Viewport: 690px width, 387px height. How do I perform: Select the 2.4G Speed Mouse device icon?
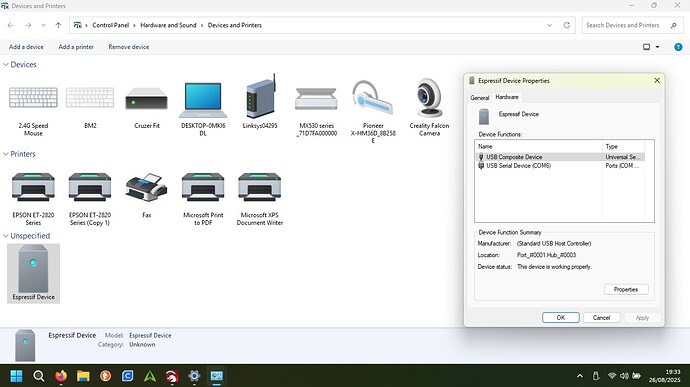[x=33, y=97]
